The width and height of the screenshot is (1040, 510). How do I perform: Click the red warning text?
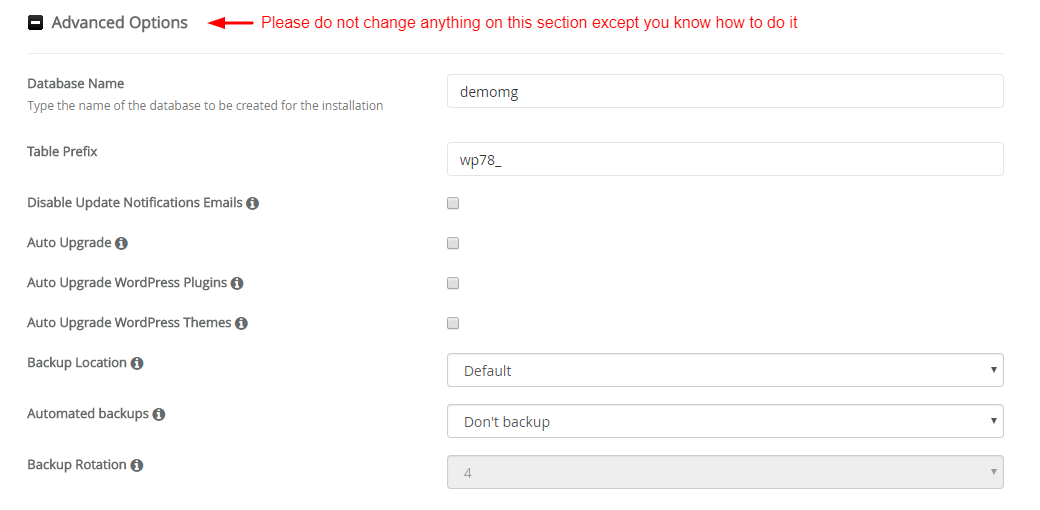529,23
